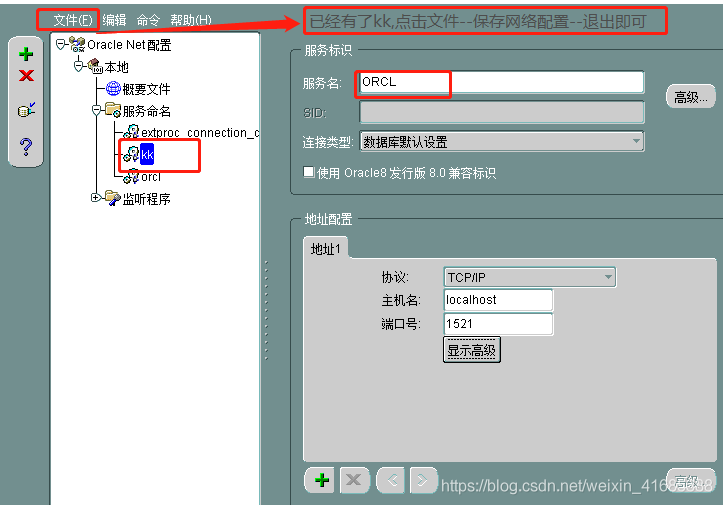This screenshot has width=723, height=505.
Task: Click the Oracle Net 配置 root node icon
Action: (x=77, y=44)
